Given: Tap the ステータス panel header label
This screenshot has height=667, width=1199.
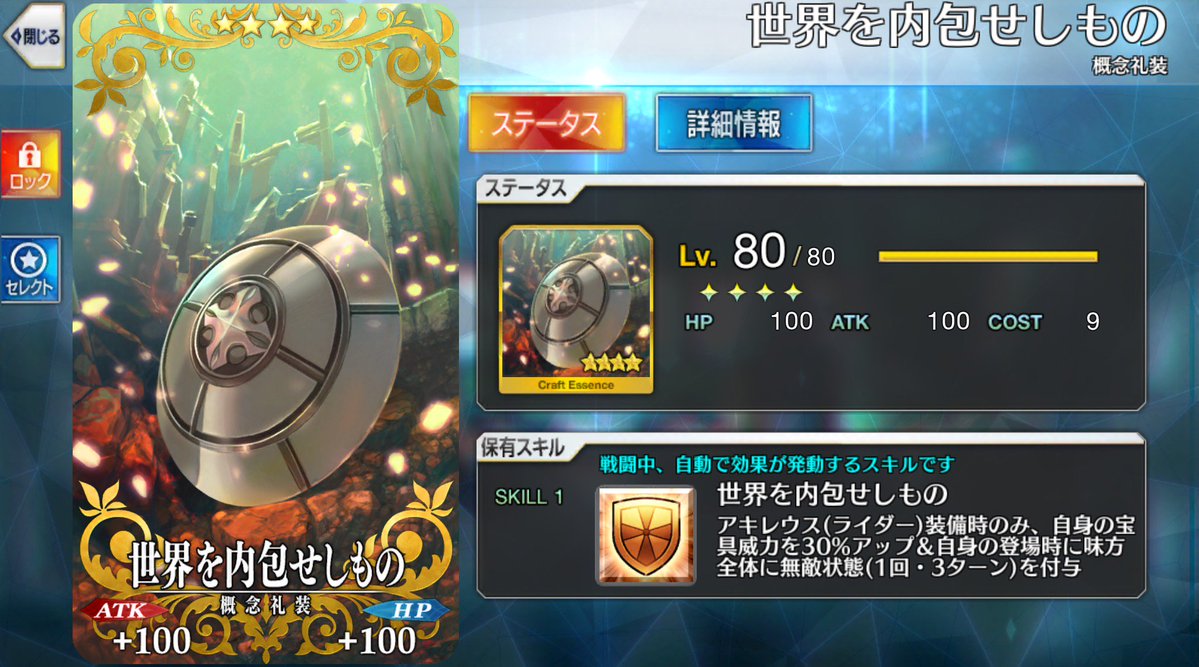Looking at the screenshot, I should point(526,188).
